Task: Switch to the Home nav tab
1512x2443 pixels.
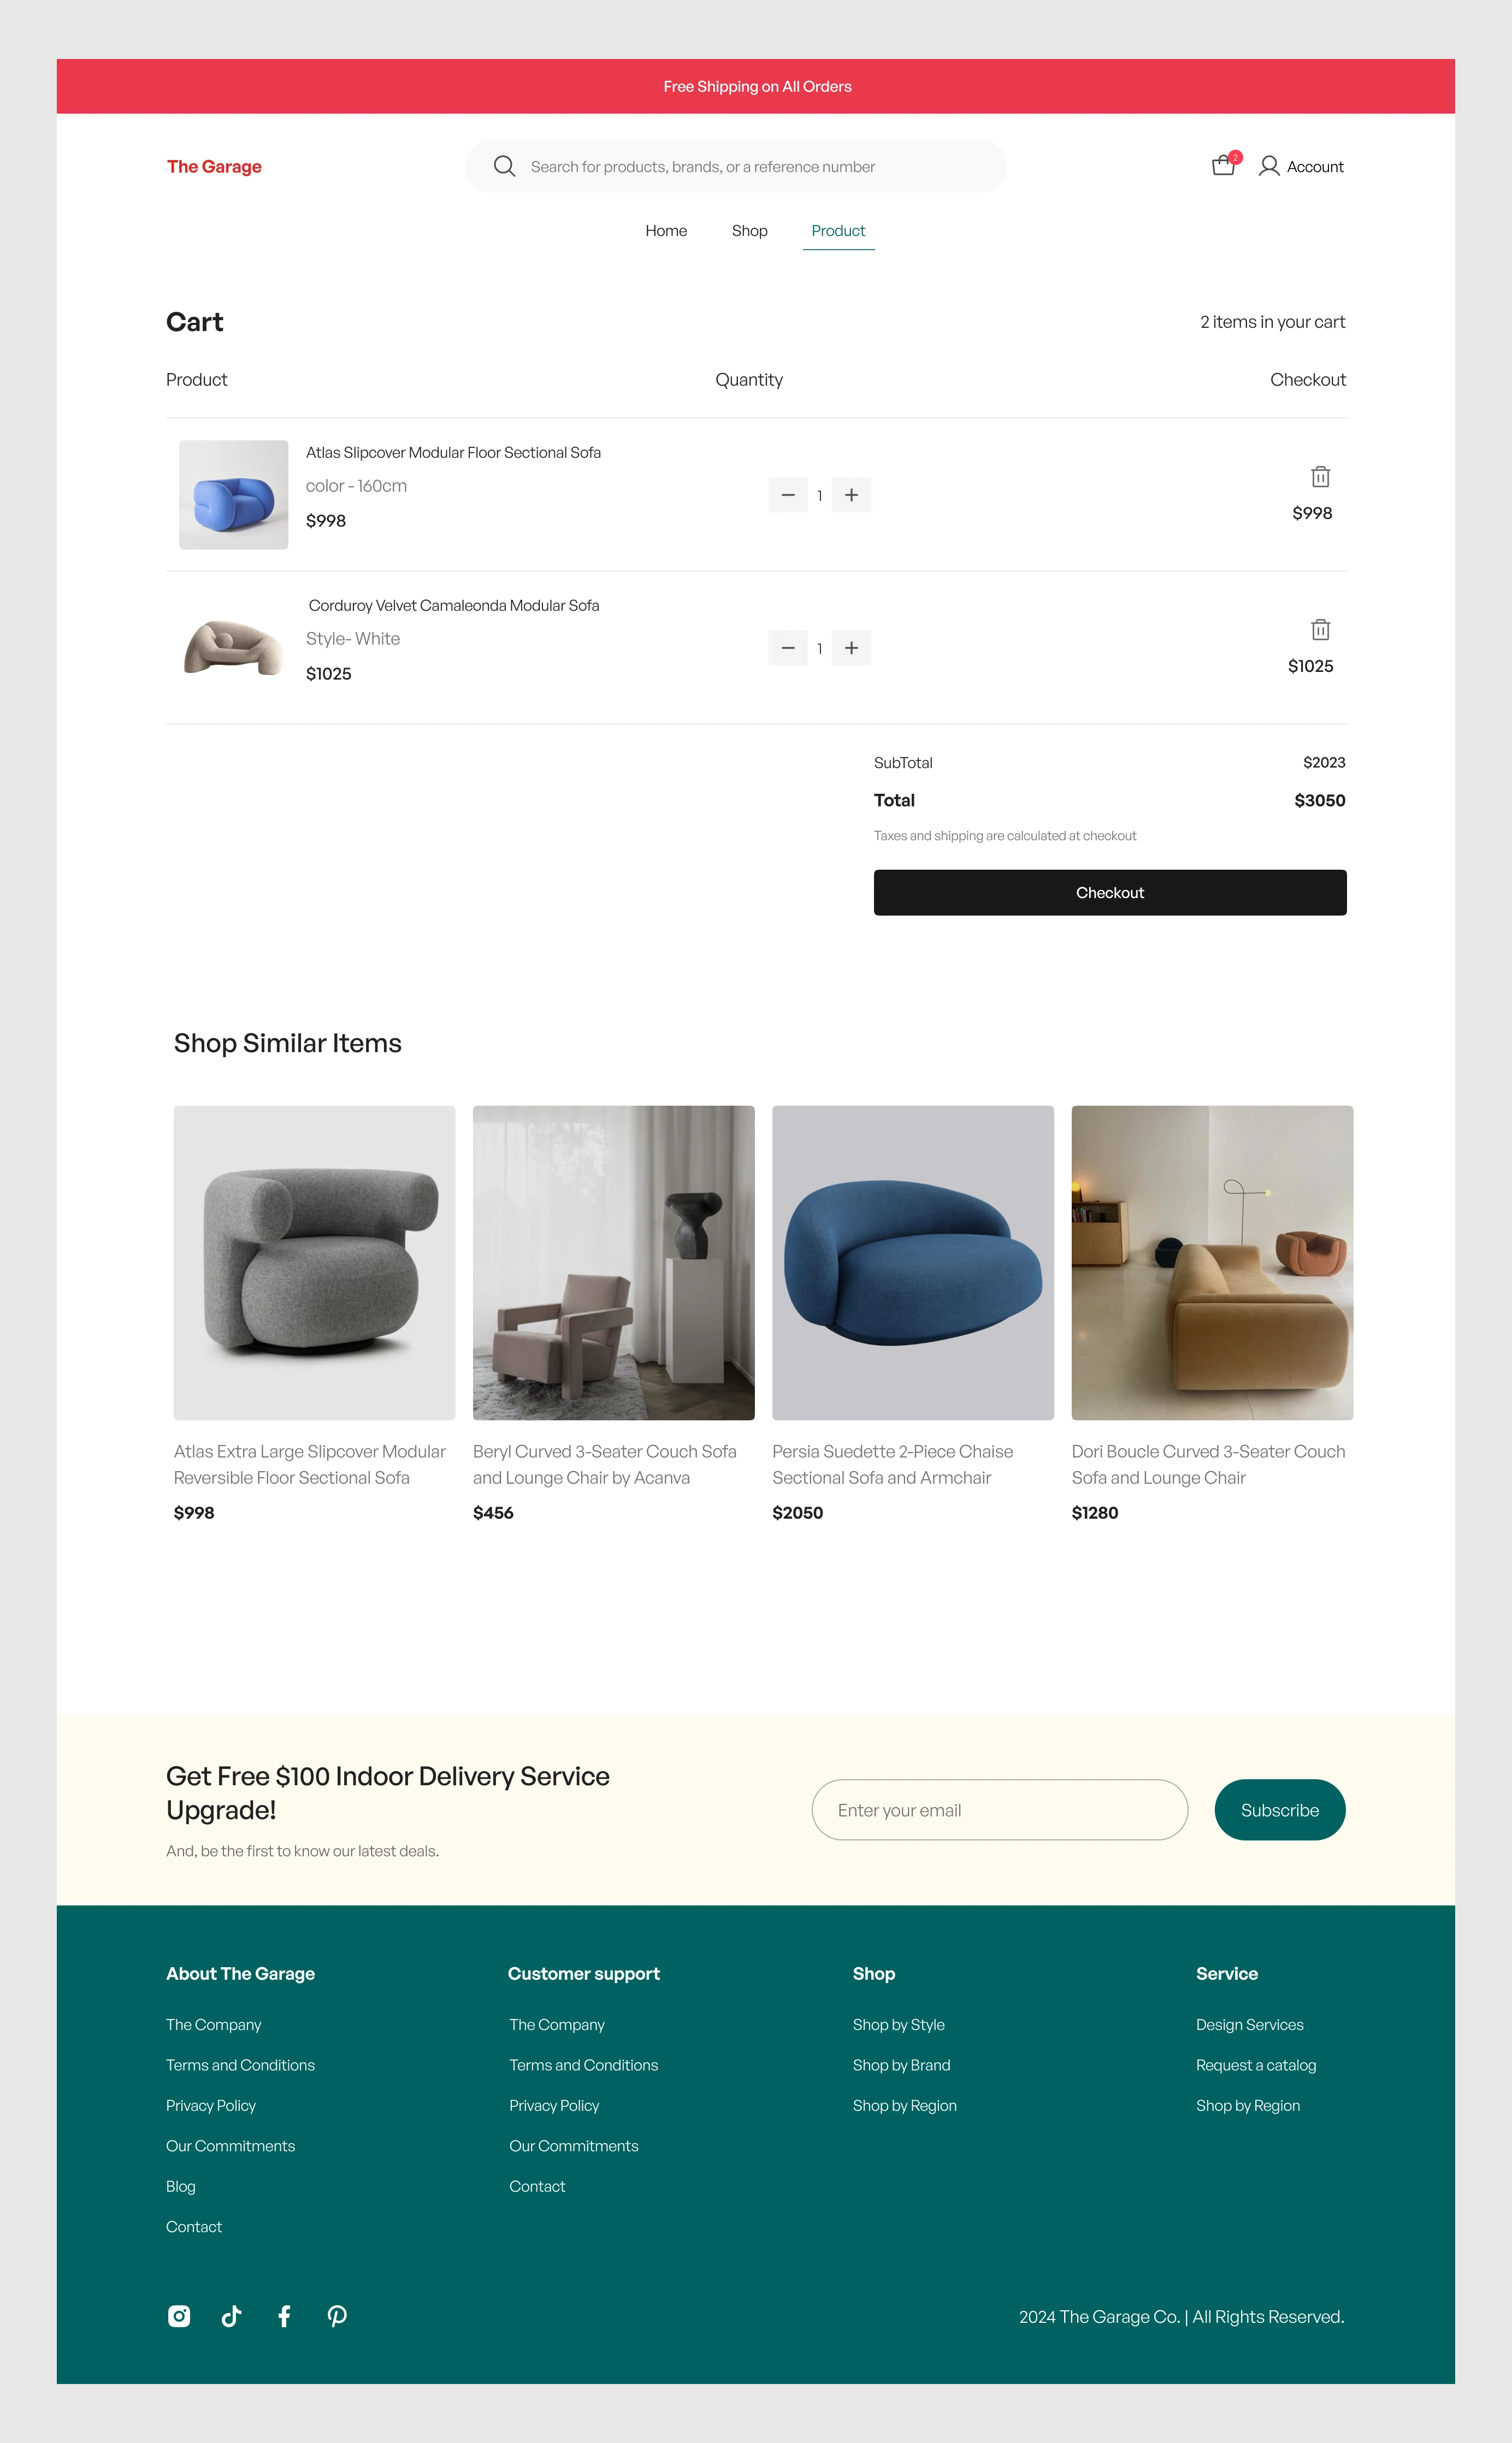Action: point(666,231)
